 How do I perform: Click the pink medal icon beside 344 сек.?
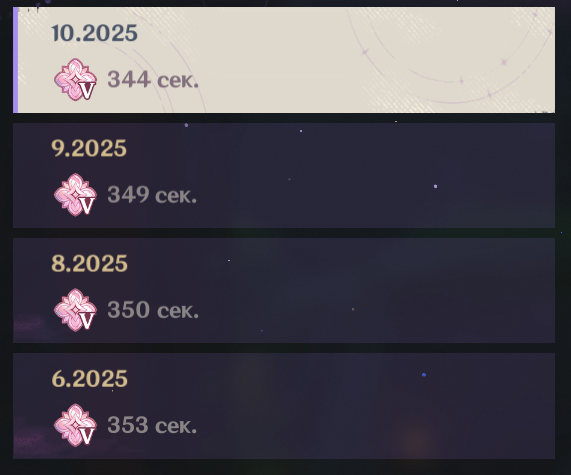tap(75, 79)
